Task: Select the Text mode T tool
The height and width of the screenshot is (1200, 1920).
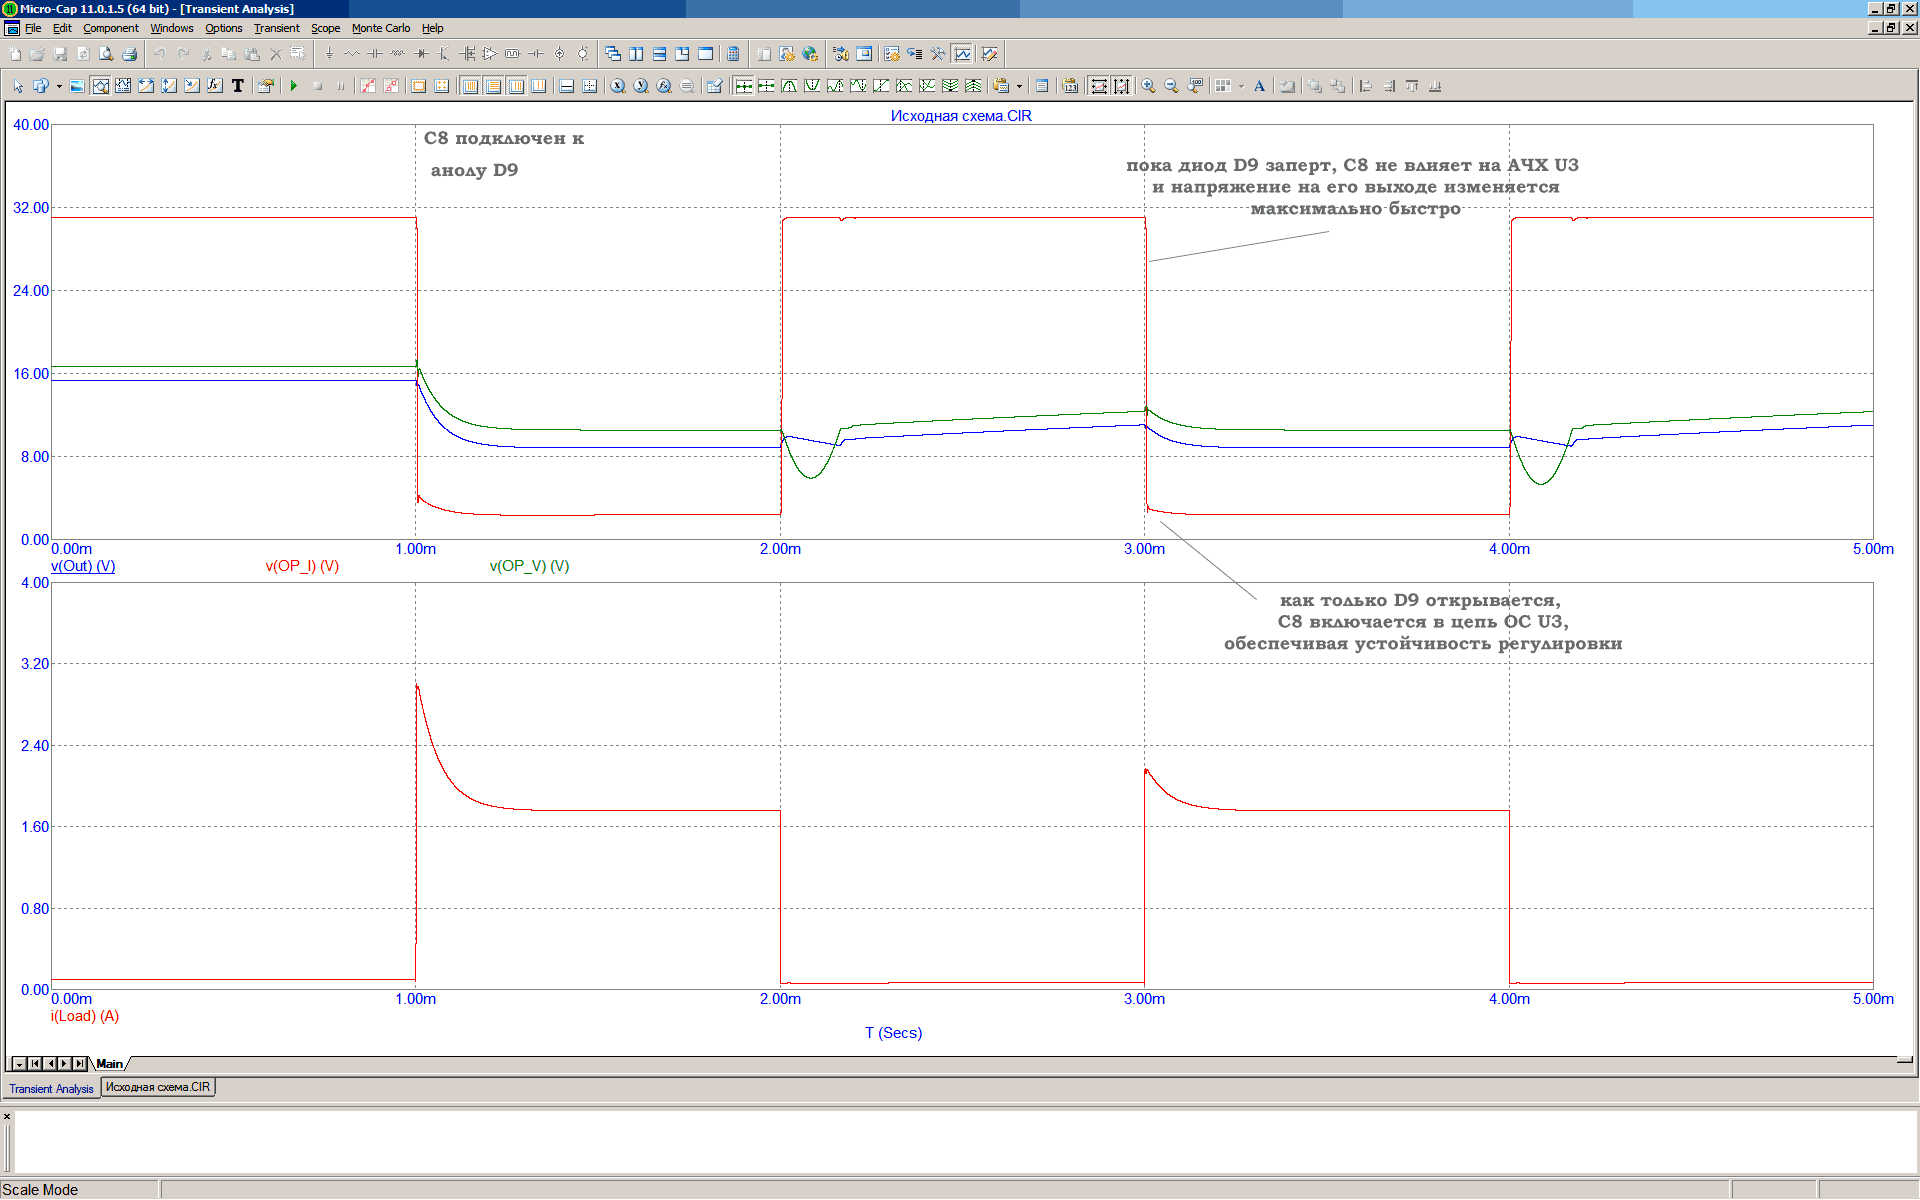Action: pyautogui.click(x=238, y=86)
